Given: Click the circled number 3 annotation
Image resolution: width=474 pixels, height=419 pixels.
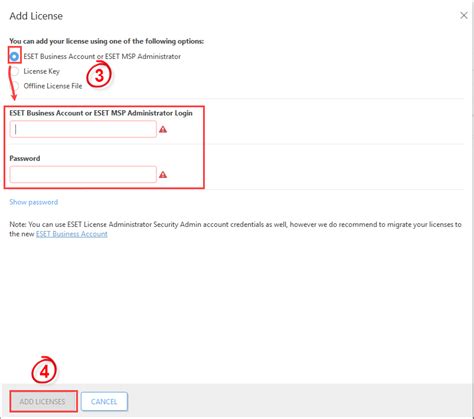Looking at the screenshot, I should (99, 75).
